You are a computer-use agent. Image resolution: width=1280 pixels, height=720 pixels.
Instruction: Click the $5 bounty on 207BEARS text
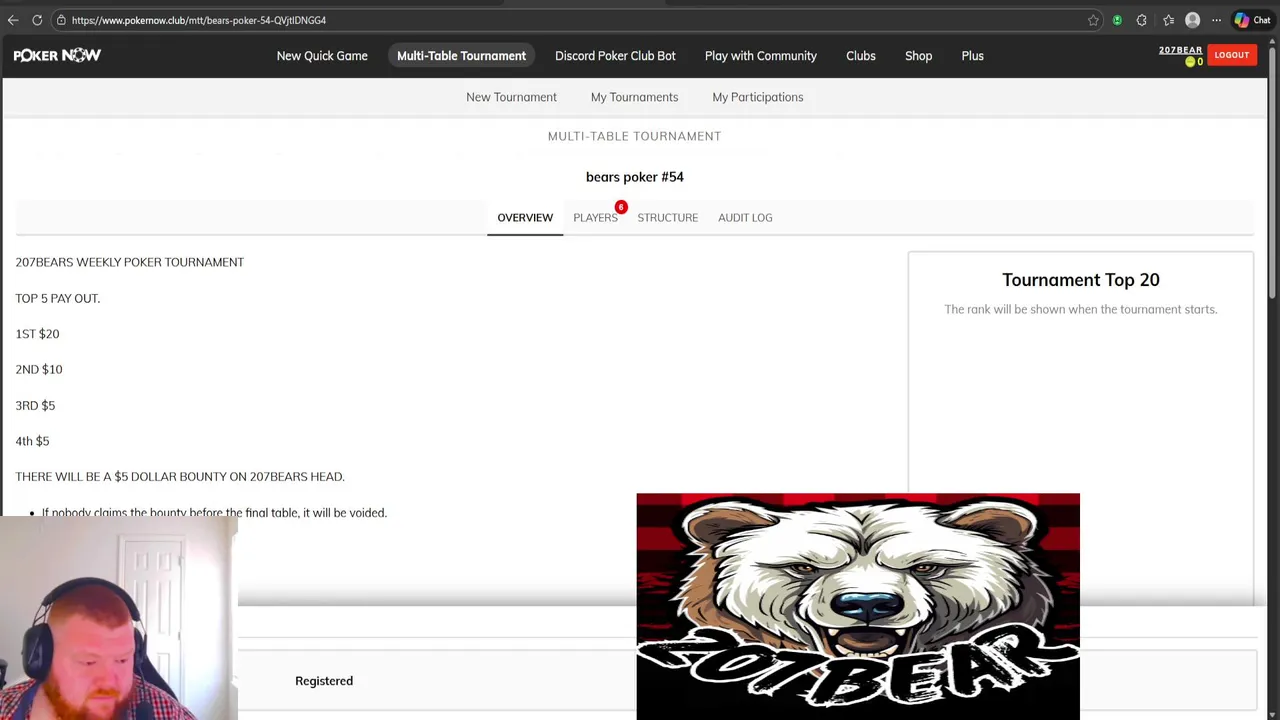point(180,477)
